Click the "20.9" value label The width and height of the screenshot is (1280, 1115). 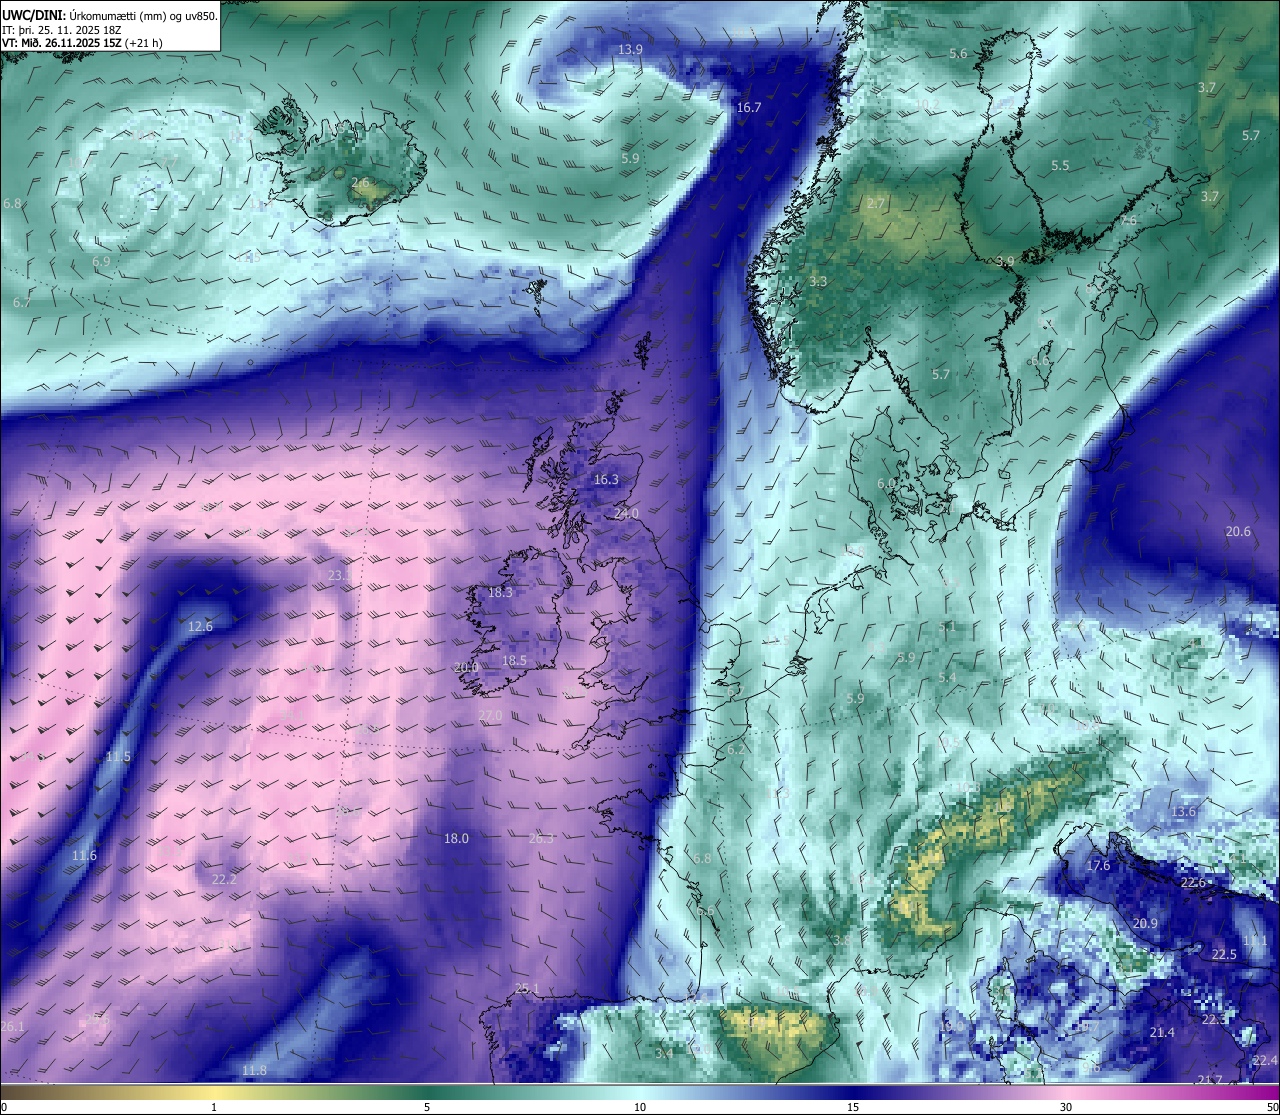pos(1145,924)
